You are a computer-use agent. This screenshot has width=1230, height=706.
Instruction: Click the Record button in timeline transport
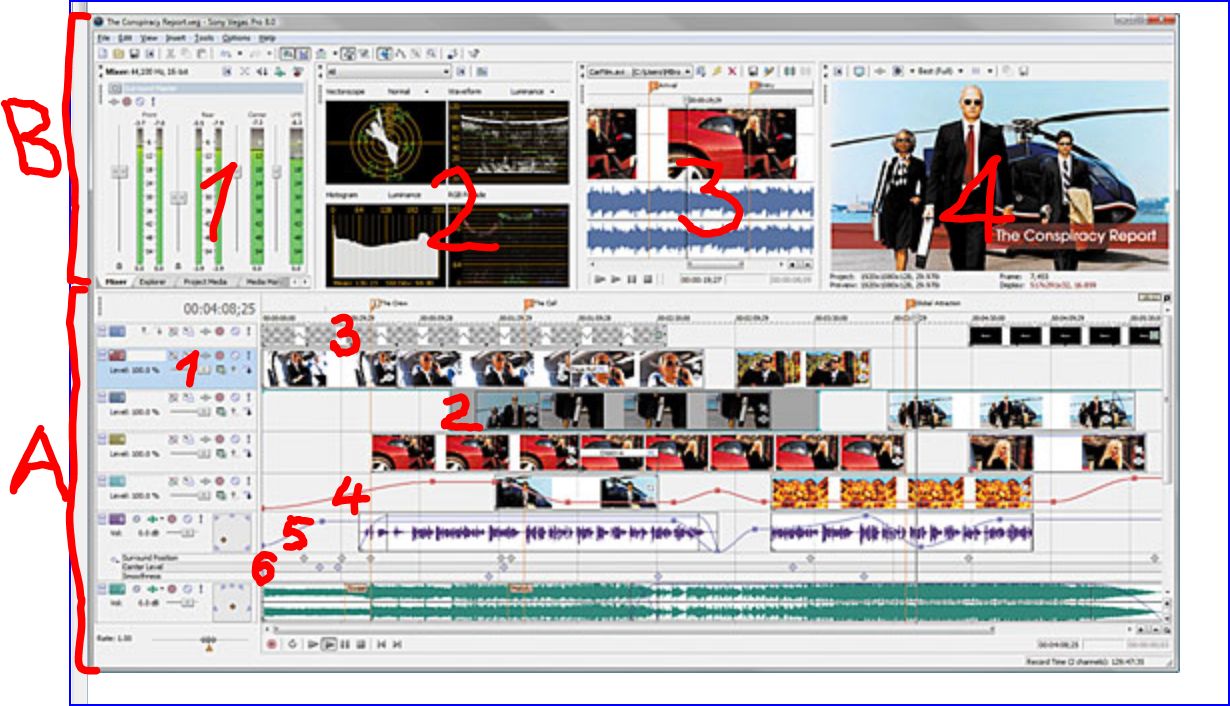click(x=271, y=644)
